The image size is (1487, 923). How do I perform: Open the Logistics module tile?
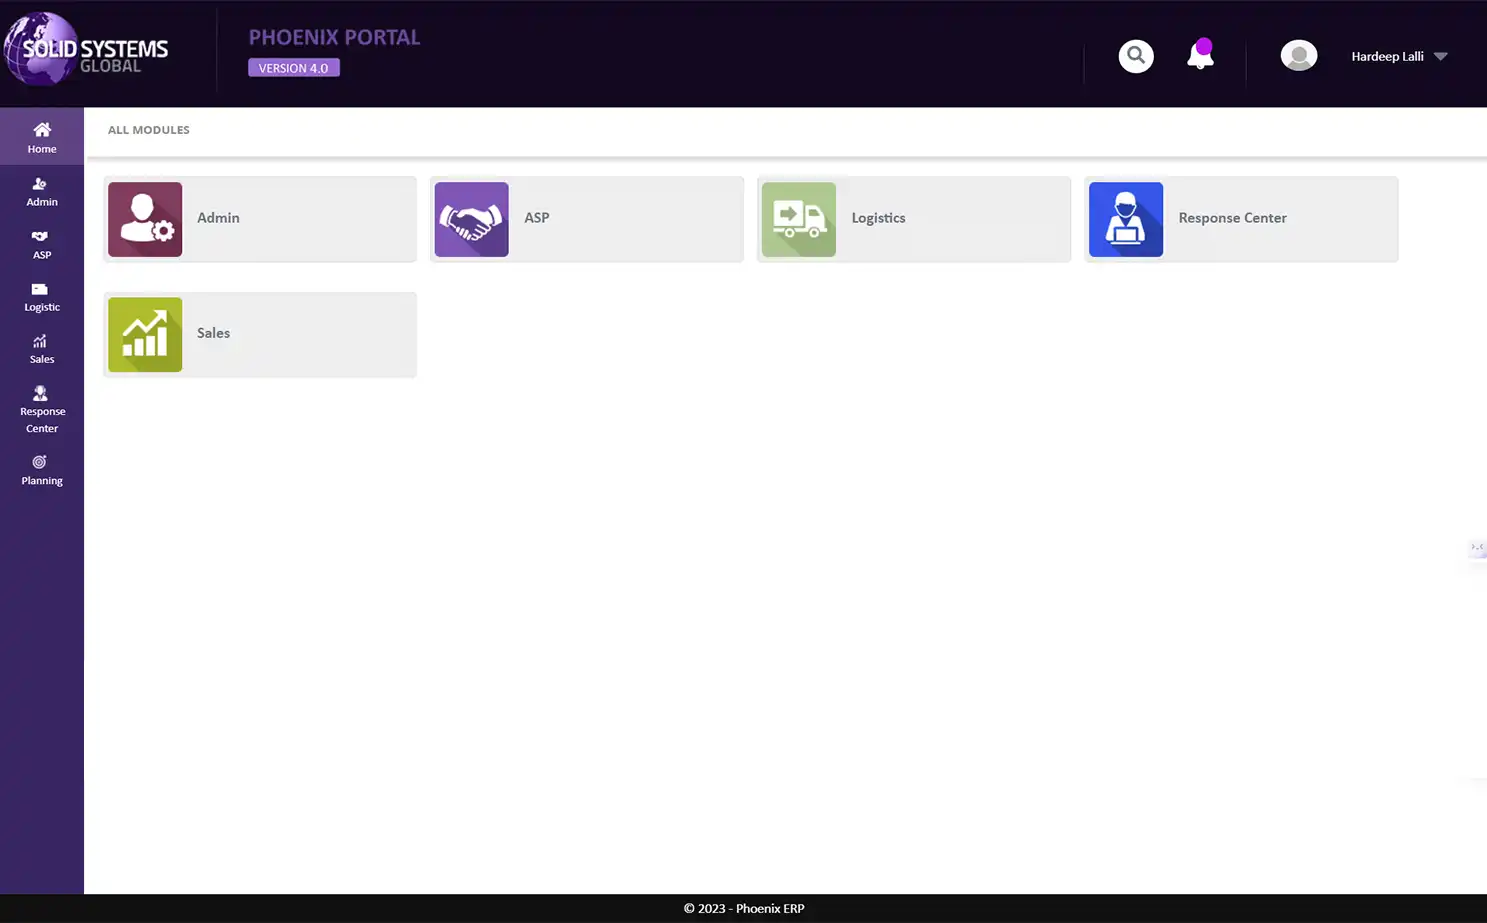click(912, 218)
